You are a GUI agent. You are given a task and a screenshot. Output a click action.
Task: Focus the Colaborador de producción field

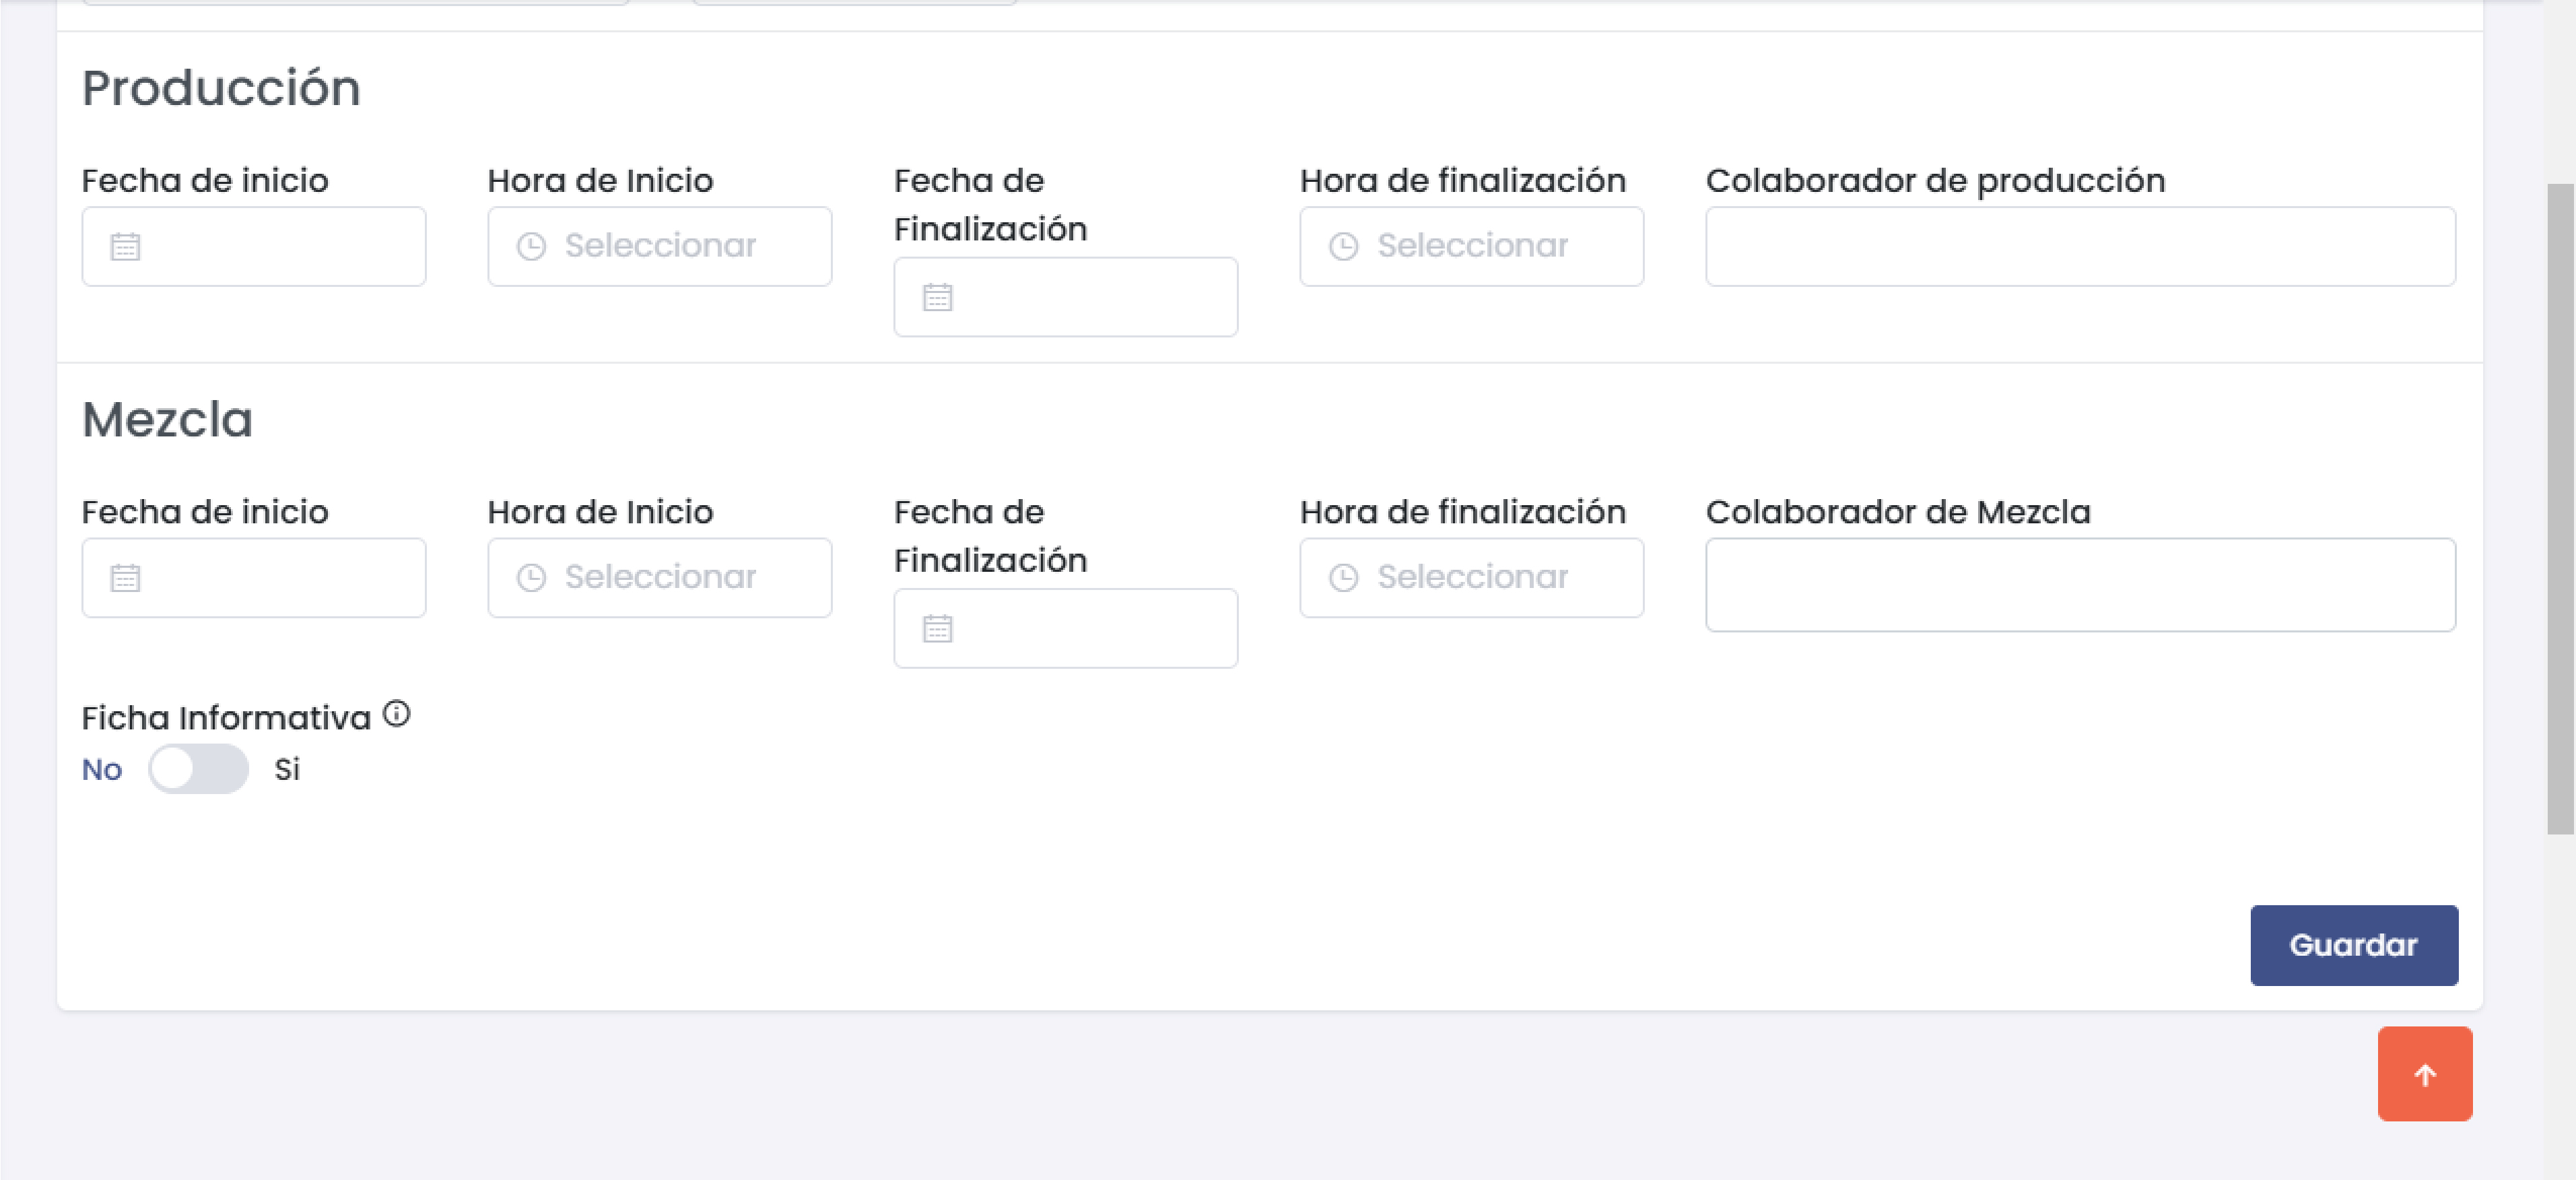(x=2080, y=246)
